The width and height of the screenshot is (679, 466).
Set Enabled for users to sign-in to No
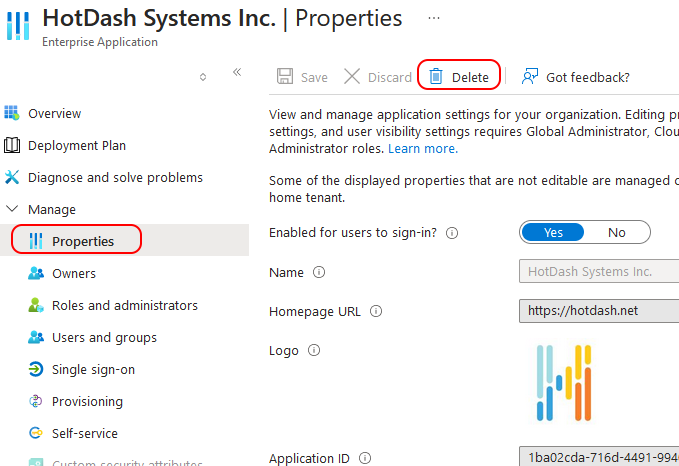pyautogui.click(x=616, y=233)
